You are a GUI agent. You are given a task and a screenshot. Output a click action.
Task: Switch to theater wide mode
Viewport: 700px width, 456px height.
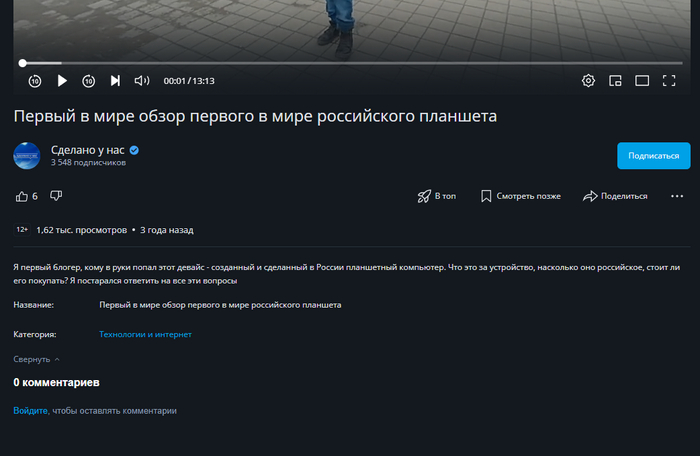pyautogui.click(x=642, y=80)
